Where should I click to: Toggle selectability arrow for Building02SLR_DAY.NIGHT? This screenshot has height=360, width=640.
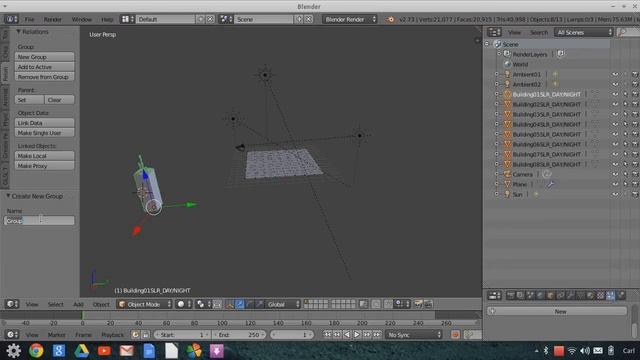[625, 104]
